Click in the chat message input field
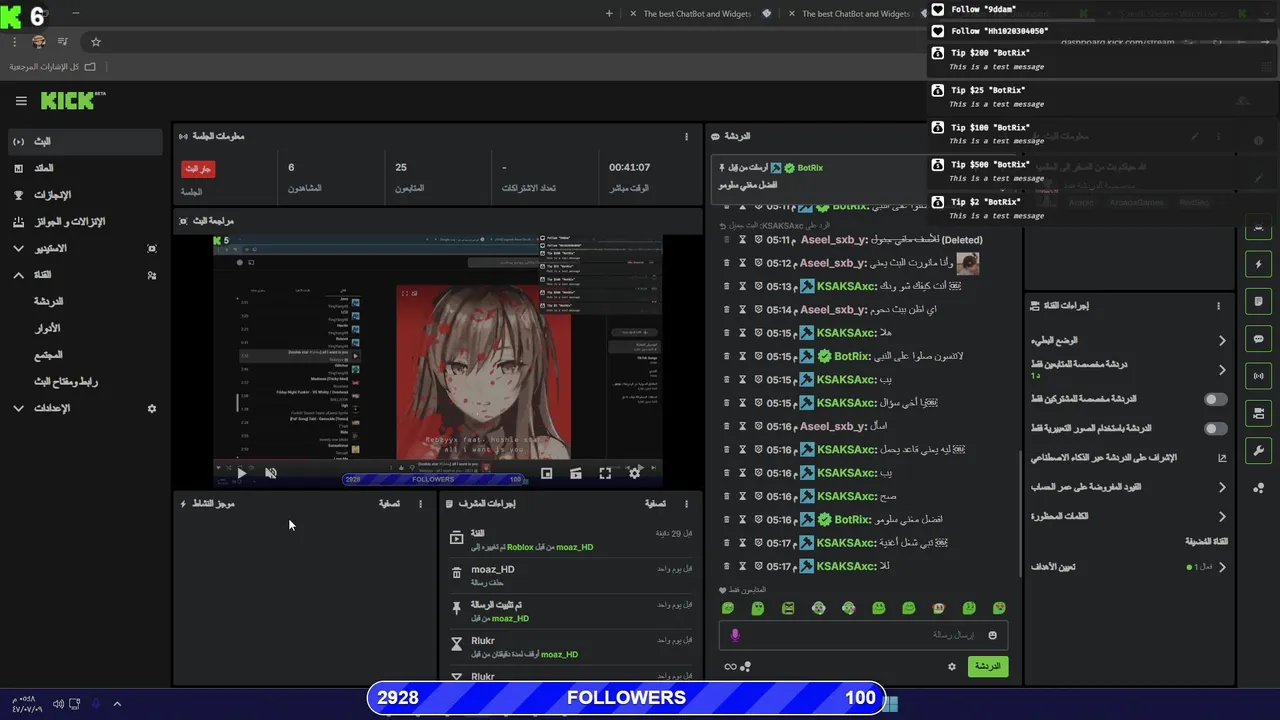The width and height of the screenshot is (1280, 720). click(863, 635)
